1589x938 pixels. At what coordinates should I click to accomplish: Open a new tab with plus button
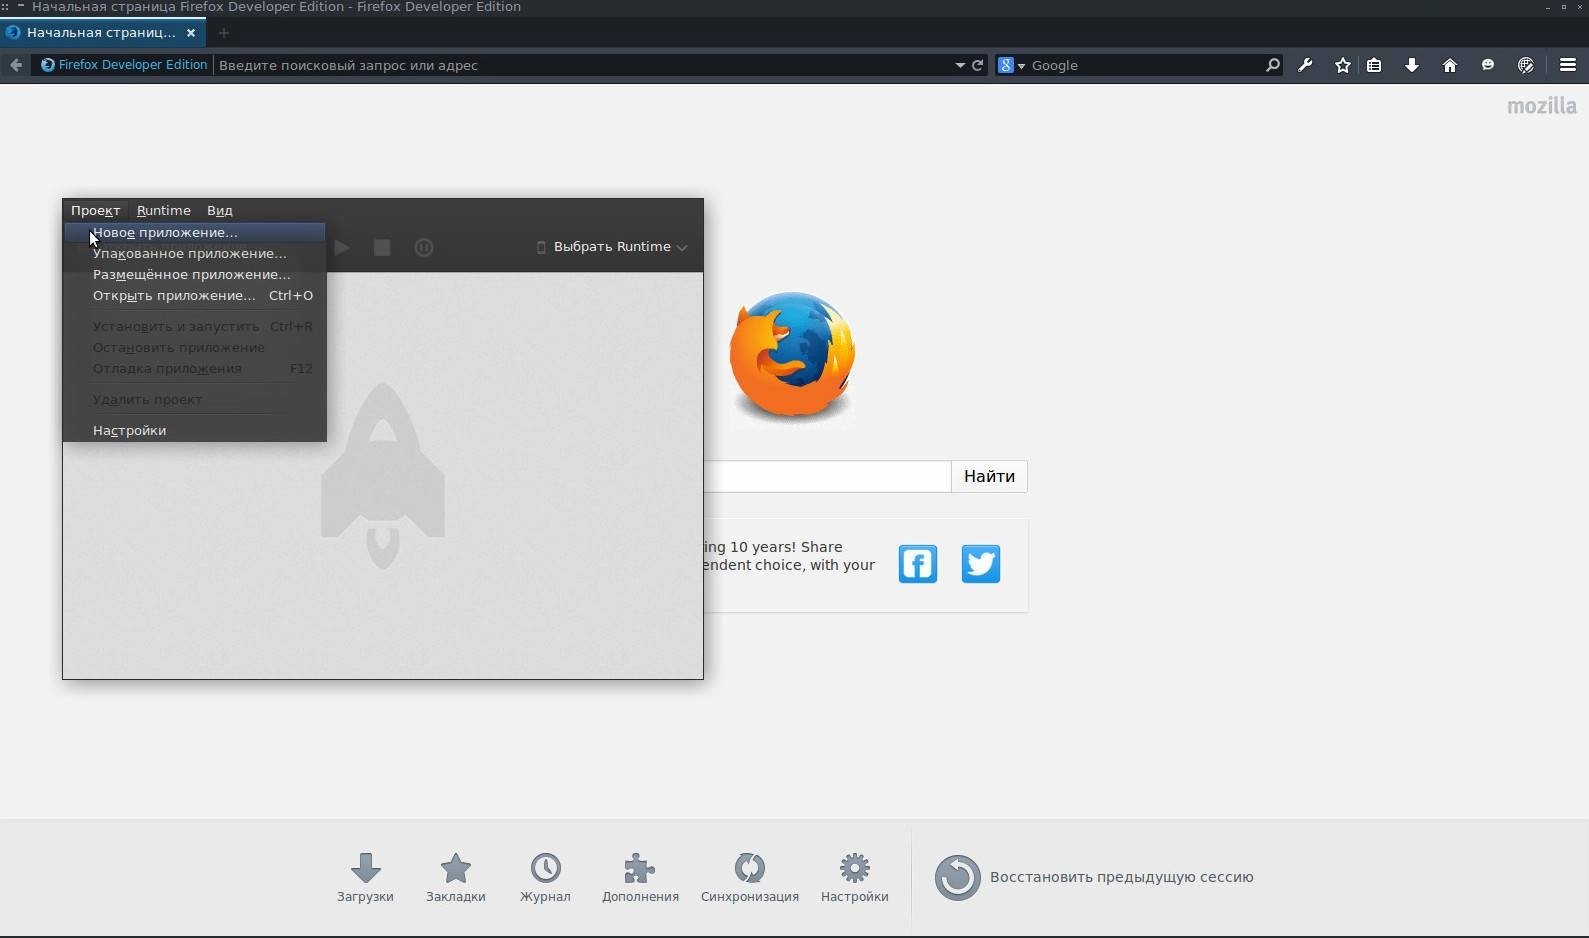point(223,32)
